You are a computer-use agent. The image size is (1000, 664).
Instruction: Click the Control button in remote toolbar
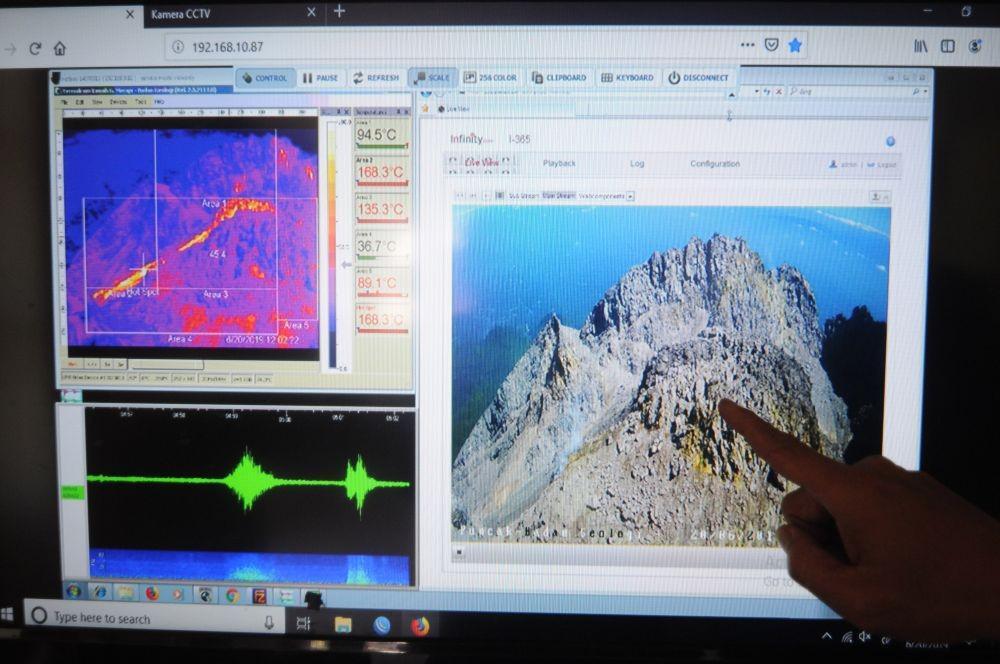[265, 78]
